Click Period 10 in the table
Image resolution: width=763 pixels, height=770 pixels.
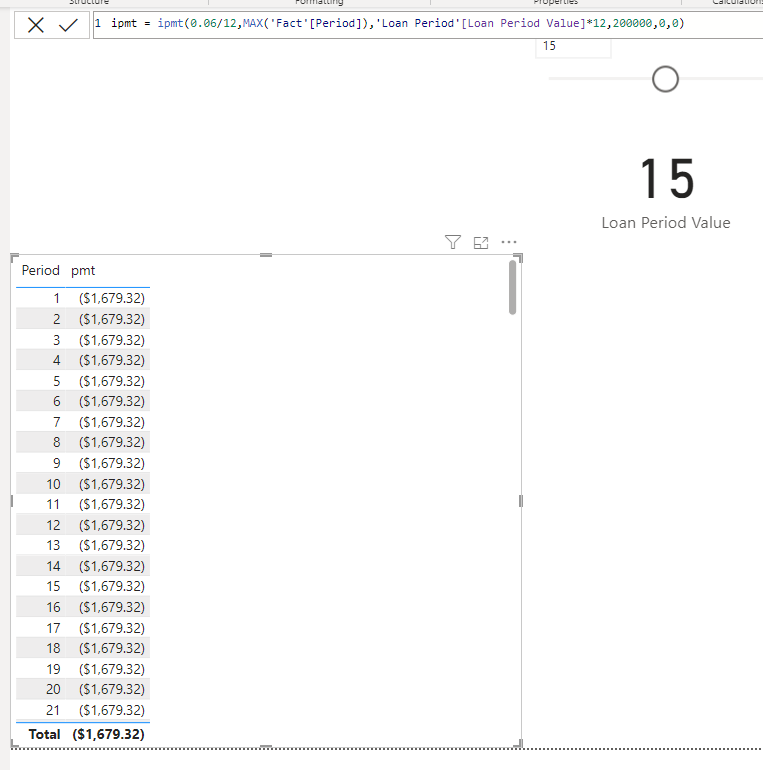pyautogui.click(x=54, y=485)
